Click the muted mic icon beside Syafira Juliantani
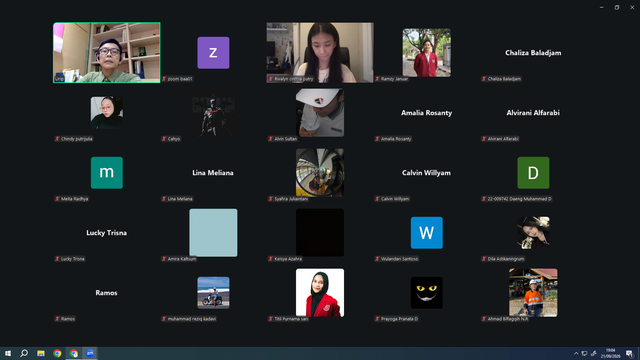 [271, 199]
